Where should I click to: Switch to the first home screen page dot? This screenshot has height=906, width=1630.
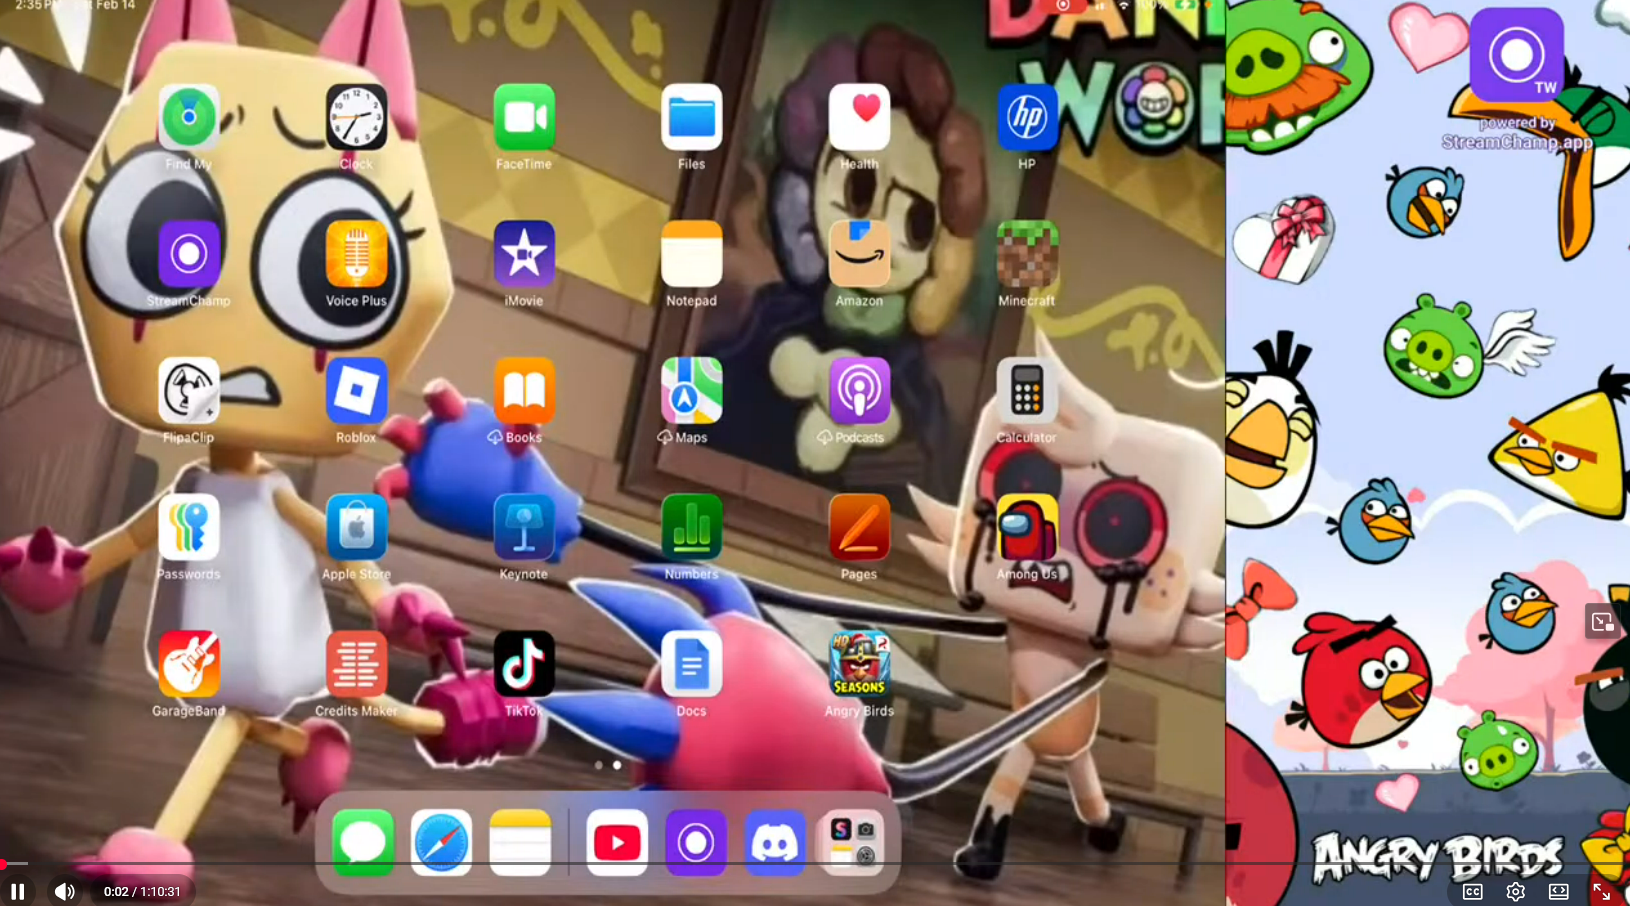tap(599, 765)
